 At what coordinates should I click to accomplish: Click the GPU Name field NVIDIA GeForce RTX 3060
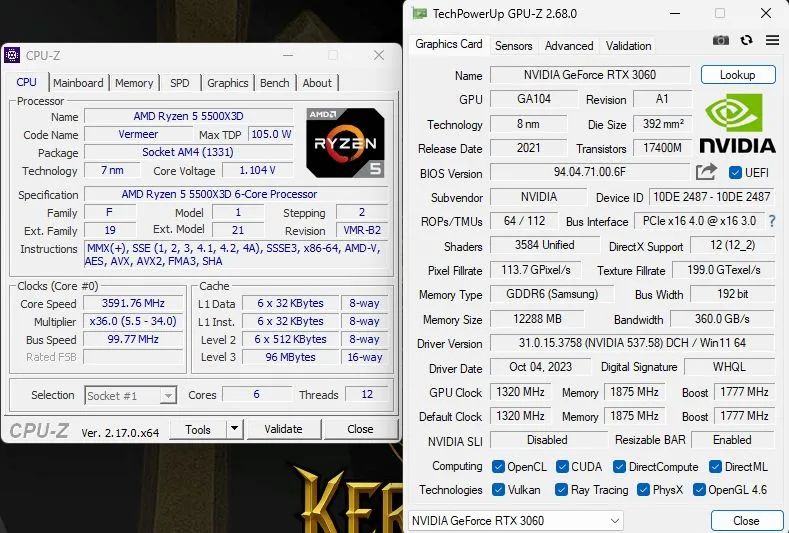click(x=590, y=75)
